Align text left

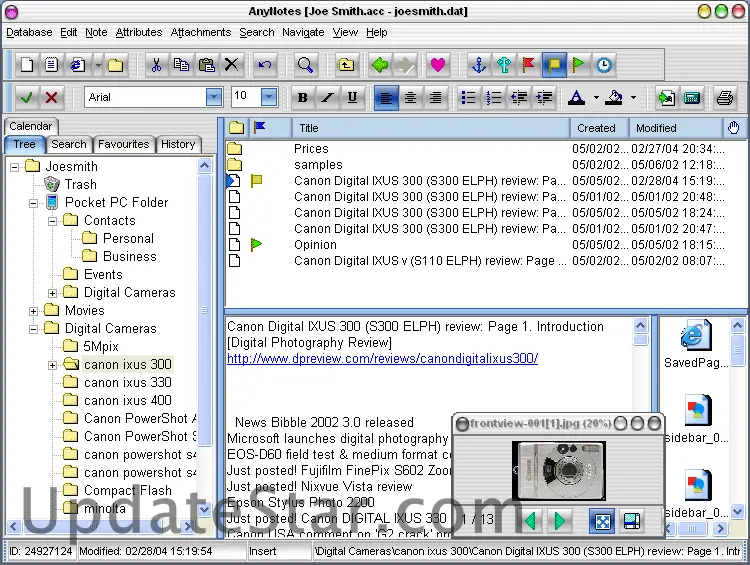(x=386, y=98)
